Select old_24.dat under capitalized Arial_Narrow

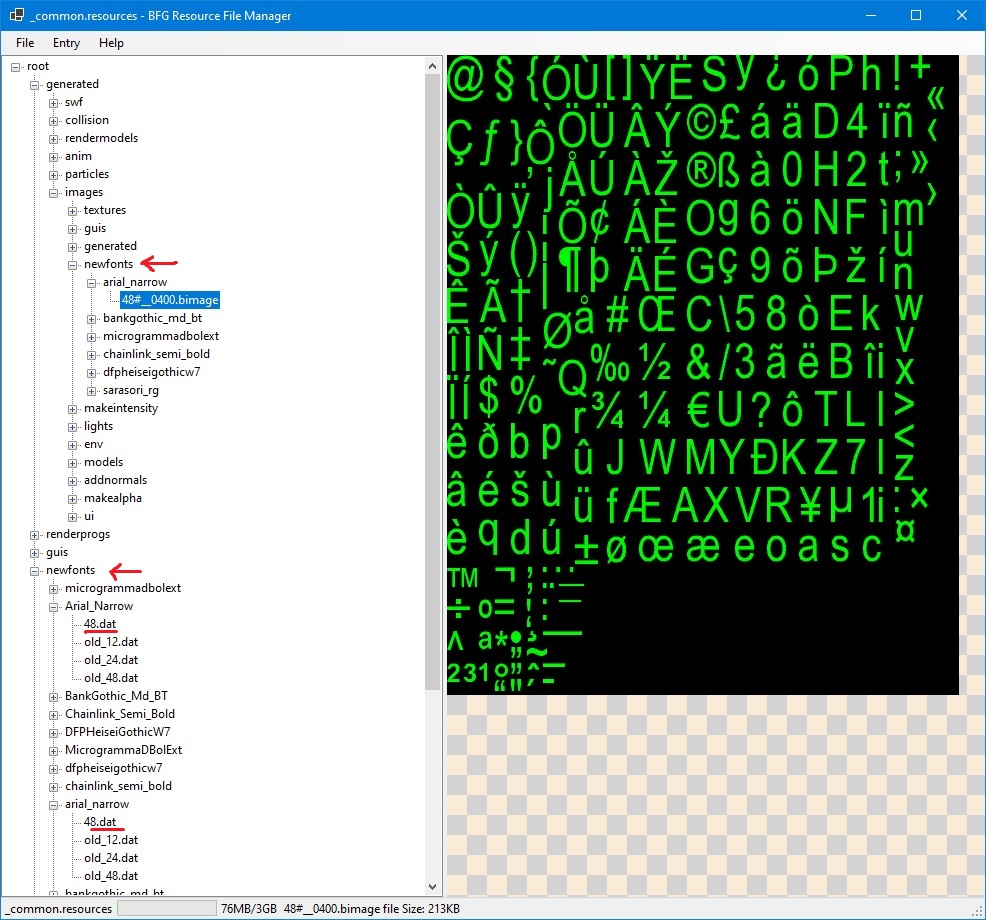[x=111, y=660]
